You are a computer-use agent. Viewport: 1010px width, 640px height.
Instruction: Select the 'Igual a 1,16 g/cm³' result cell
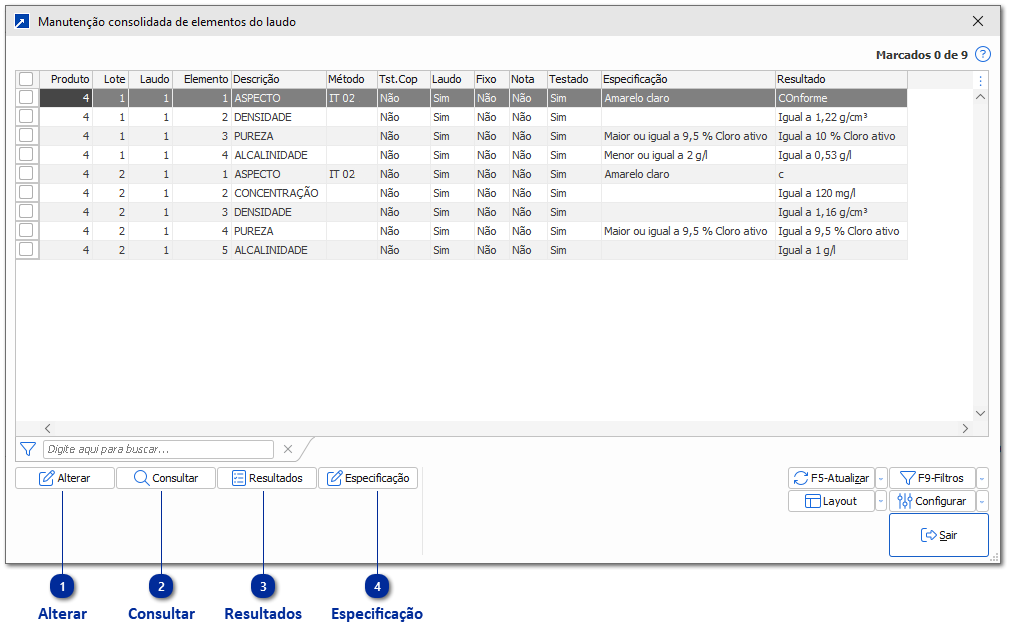tap(841, 212)
